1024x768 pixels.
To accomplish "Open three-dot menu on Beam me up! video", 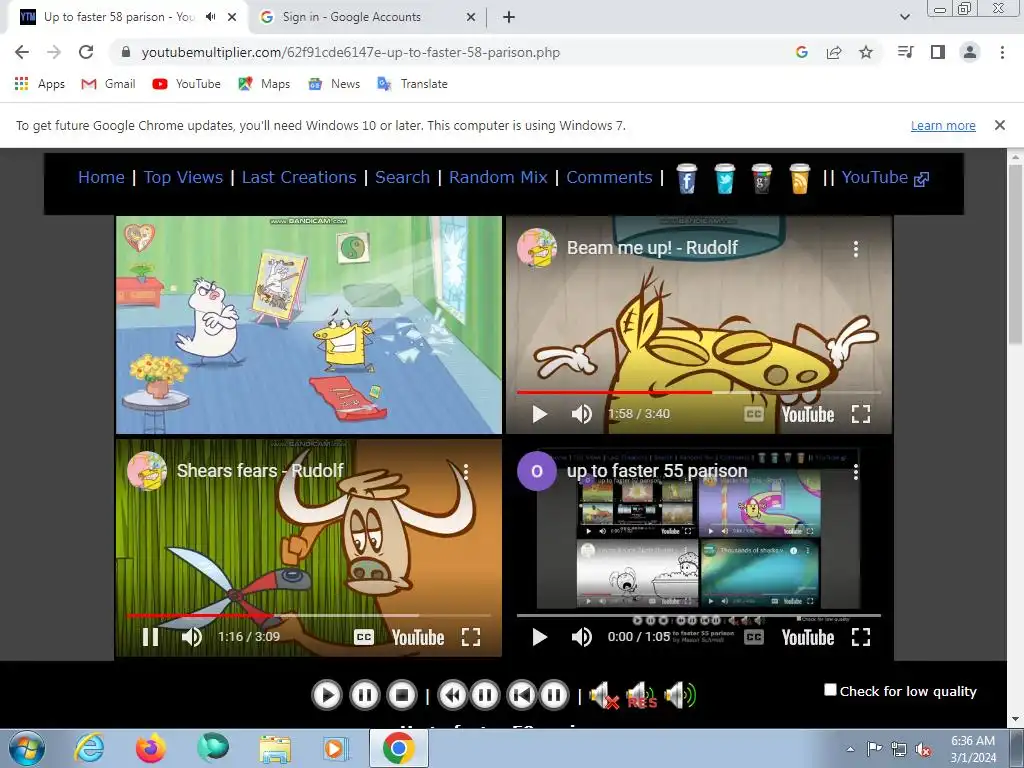I will point(856,248).
